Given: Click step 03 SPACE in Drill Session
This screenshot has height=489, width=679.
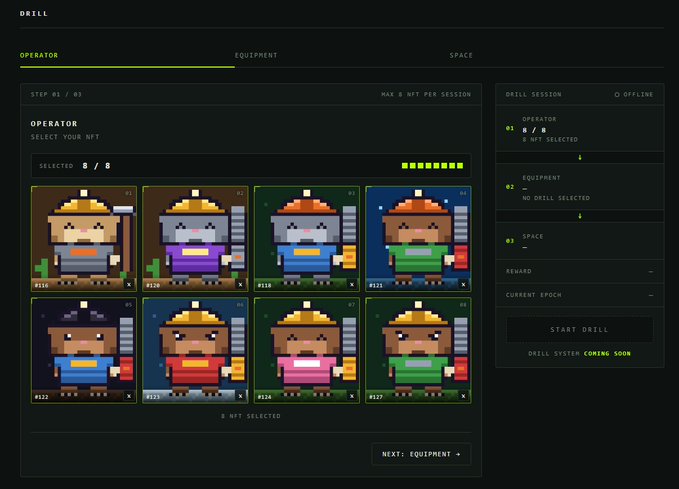Looking at the screenshot, I should (x=580, y=241).
